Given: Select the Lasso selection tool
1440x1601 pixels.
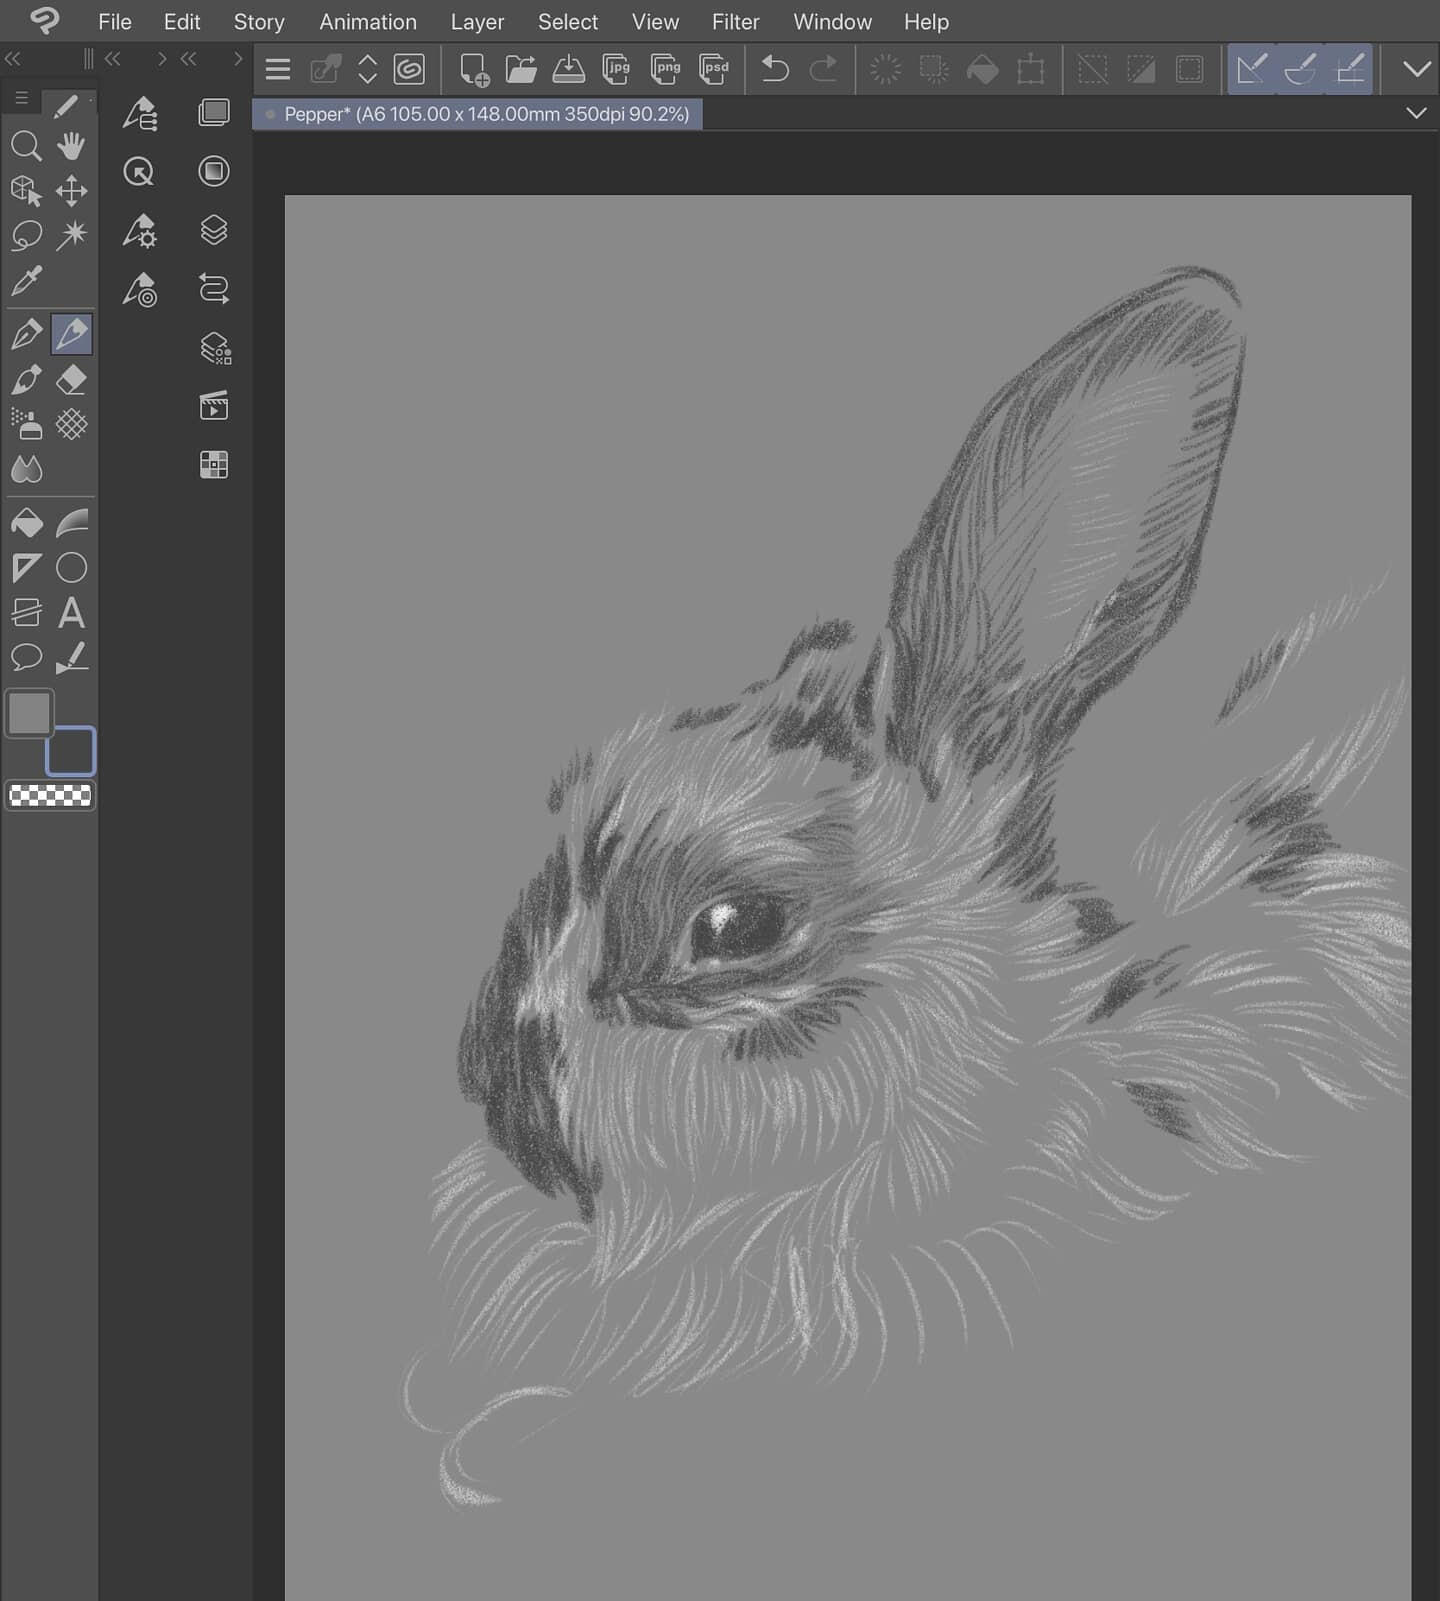Looking at the screenshot, I should [x=26, y=235].
